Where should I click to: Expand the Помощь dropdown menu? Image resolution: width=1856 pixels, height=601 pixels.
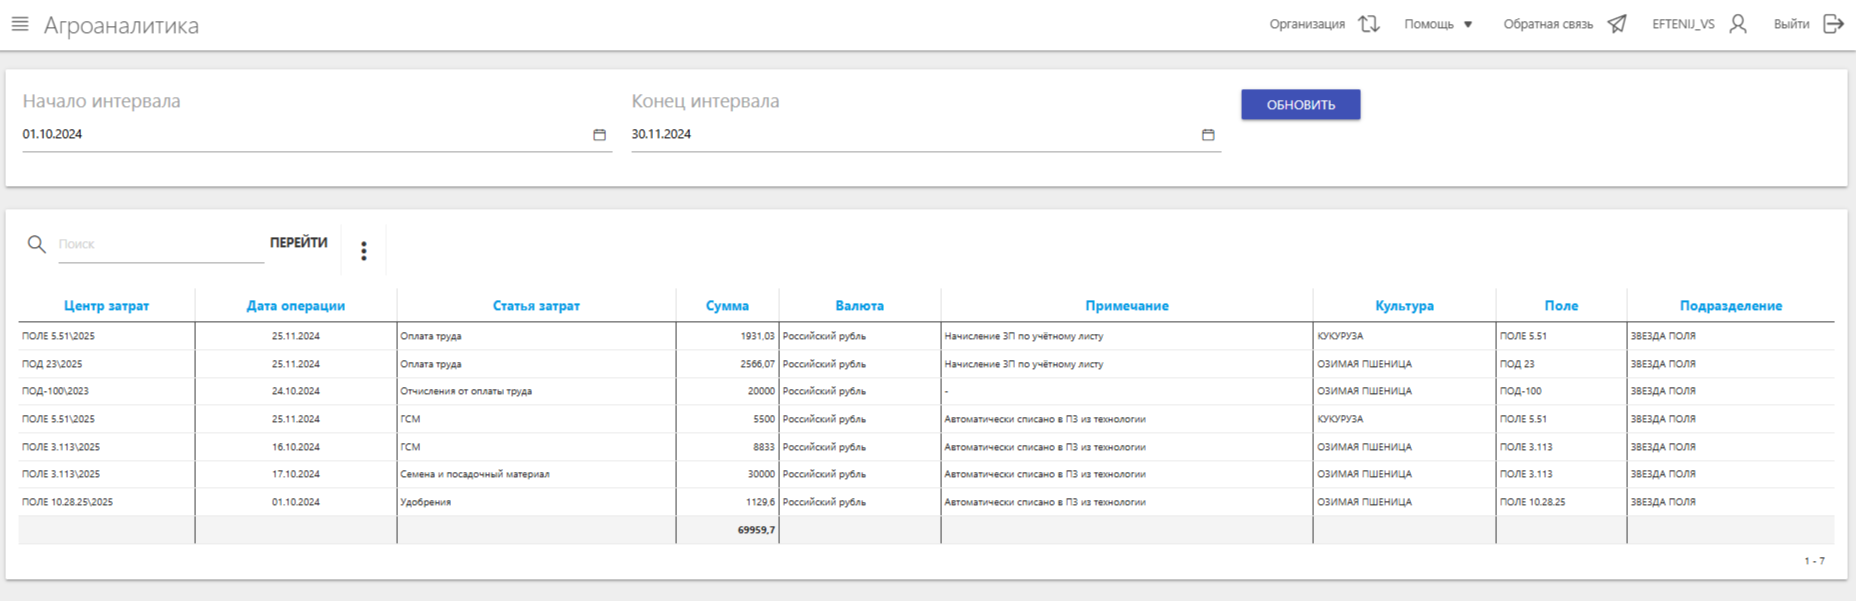(x=1438, y=24)
